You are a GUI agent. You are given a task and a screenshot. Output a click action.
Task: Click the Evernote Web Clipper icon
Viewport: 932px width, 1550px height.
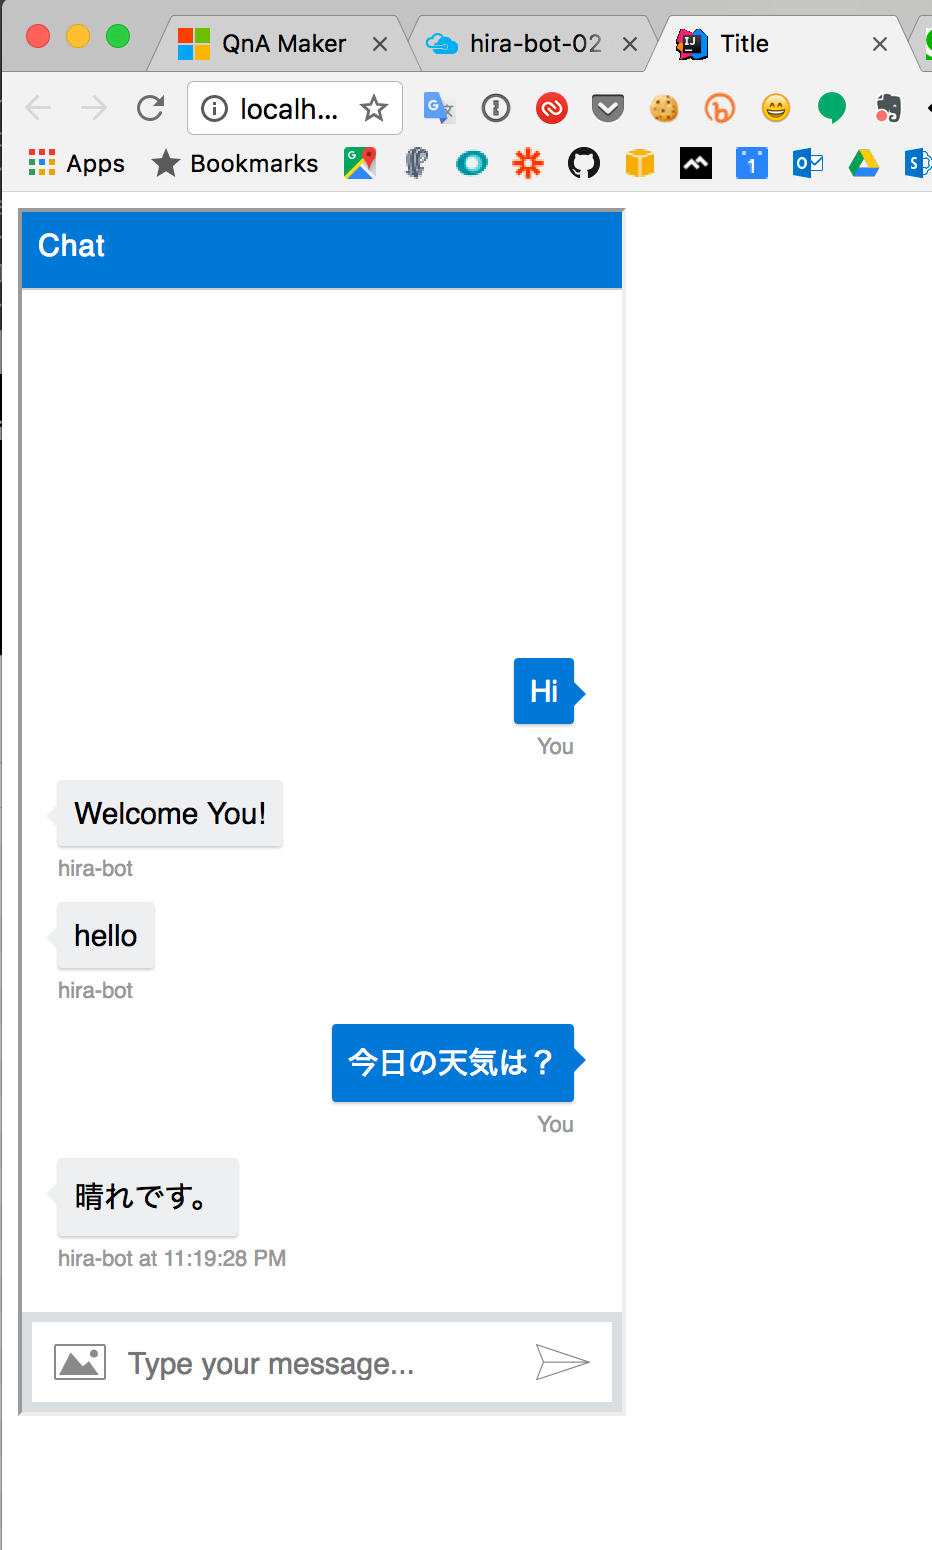pyautogui.click(x=888, y=108)
